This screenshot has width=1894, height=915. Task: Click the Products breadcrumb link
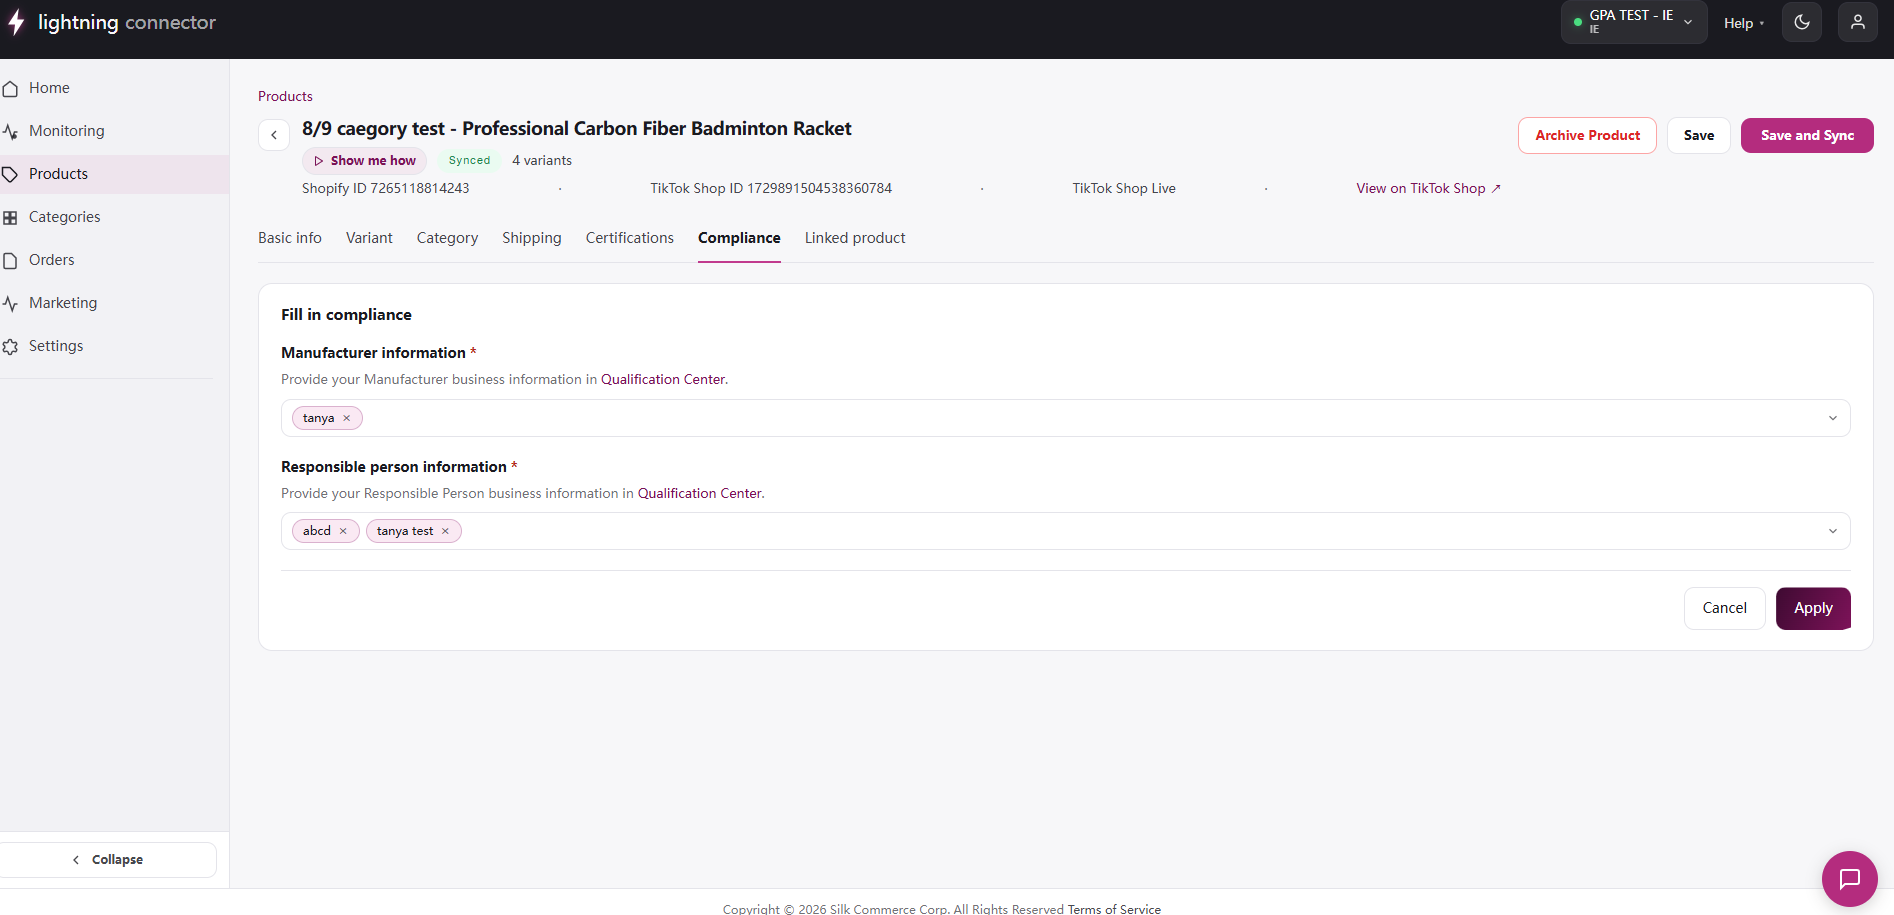(x=285, y=96)
